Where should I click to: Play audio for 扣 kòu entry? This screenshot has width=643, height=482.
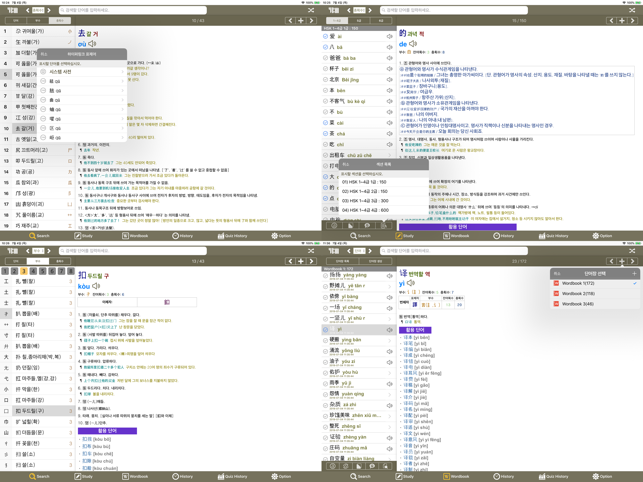point(96,287)
